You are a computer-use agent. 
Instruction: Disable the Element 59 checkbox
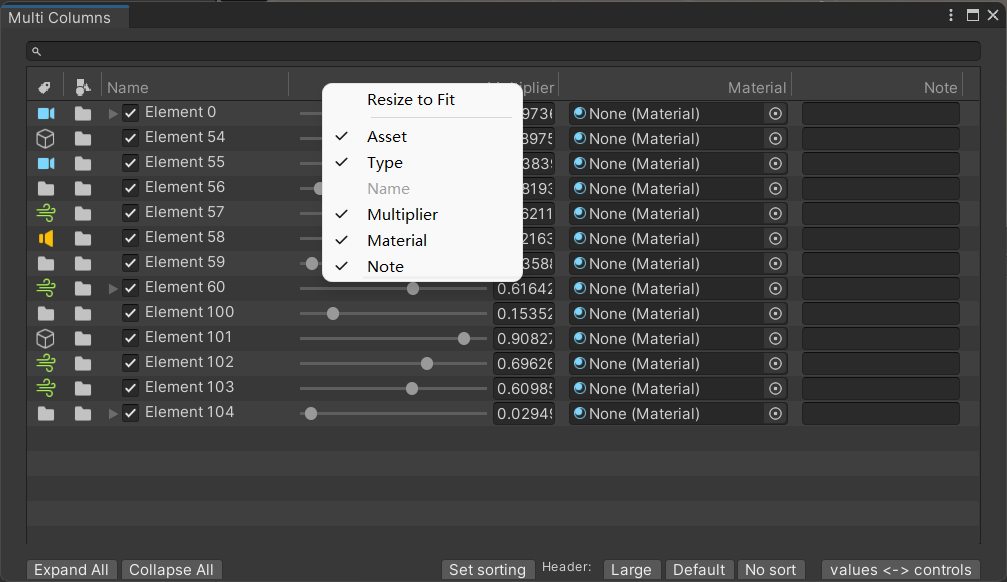click(130, 263)
